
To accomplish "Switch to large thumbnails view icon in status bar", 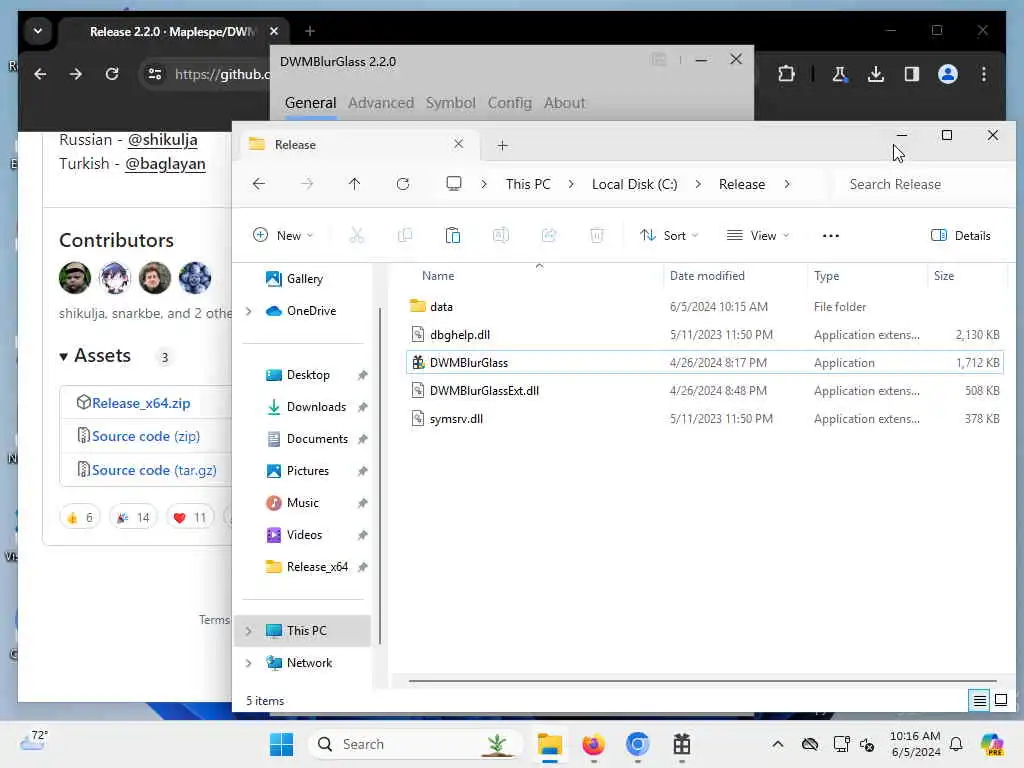I will coord(1001,701).
